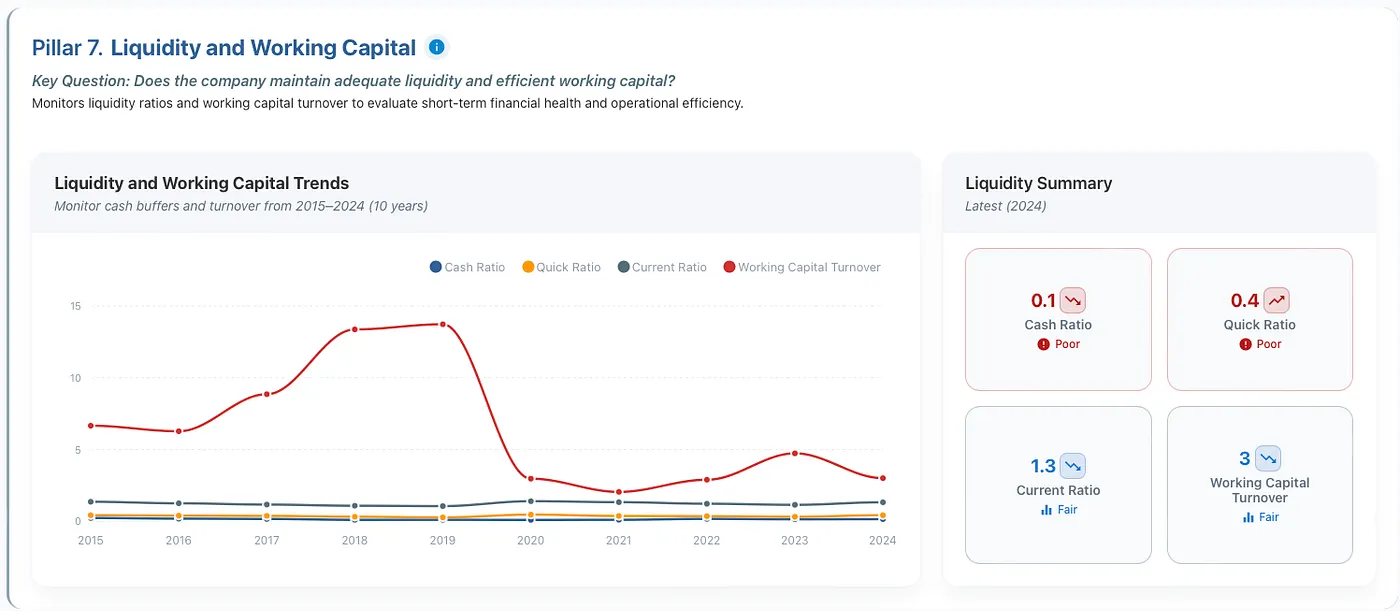The image size is (1400, 611).
Task: Click the Fair bar icon under Current Ratio
Action: [1047, 510]
